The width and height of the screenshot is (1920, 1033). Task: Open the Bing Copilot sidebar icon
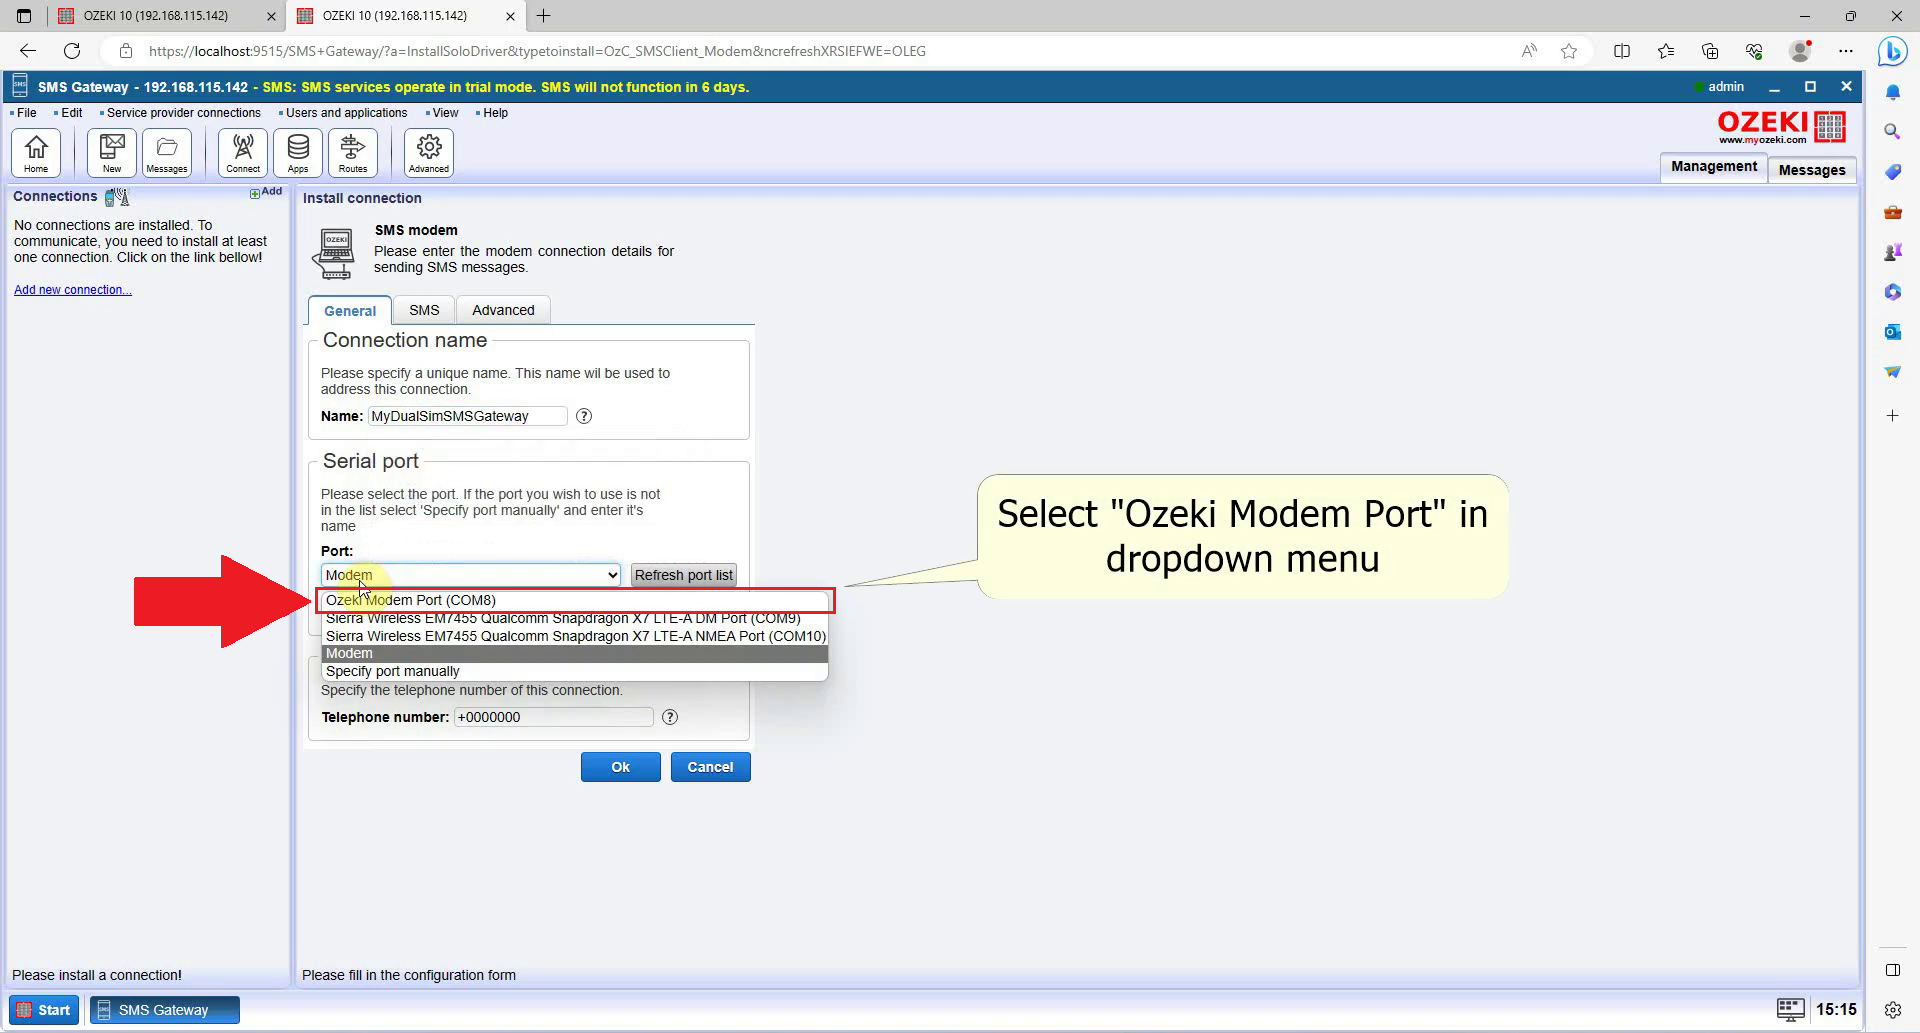pyautogui.click(x=1892, y=51)
